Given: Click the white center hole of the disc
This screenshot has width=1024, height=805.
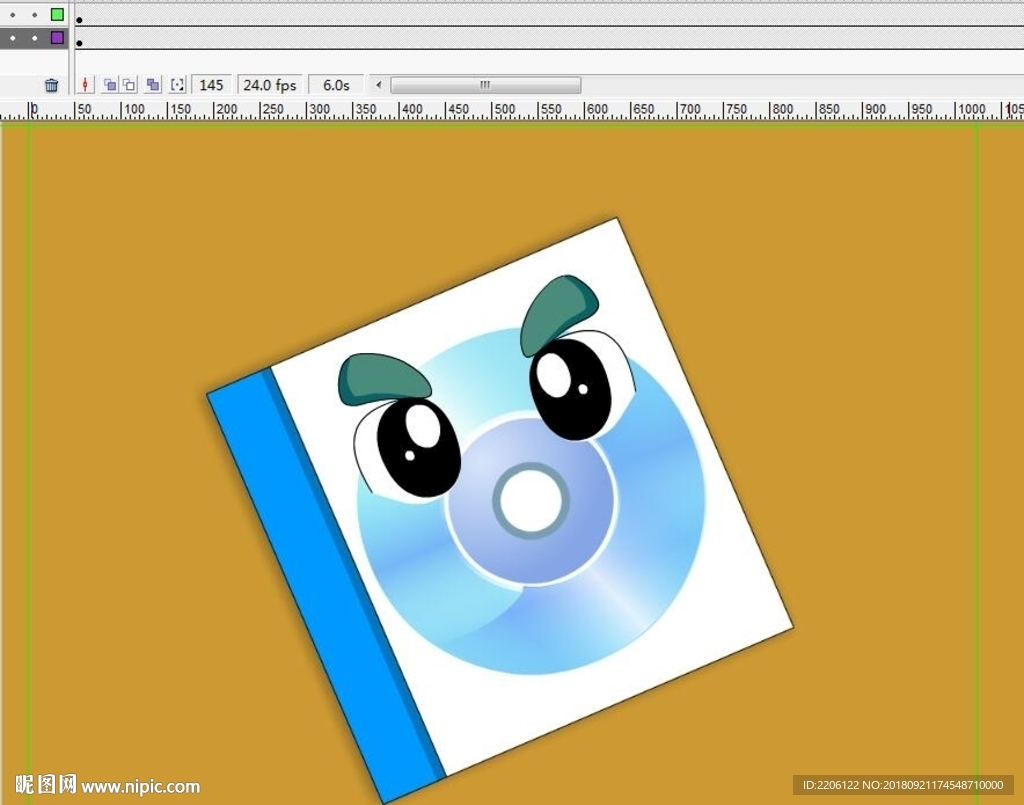Looking at the screenshot, I should (x=530, y=501).
